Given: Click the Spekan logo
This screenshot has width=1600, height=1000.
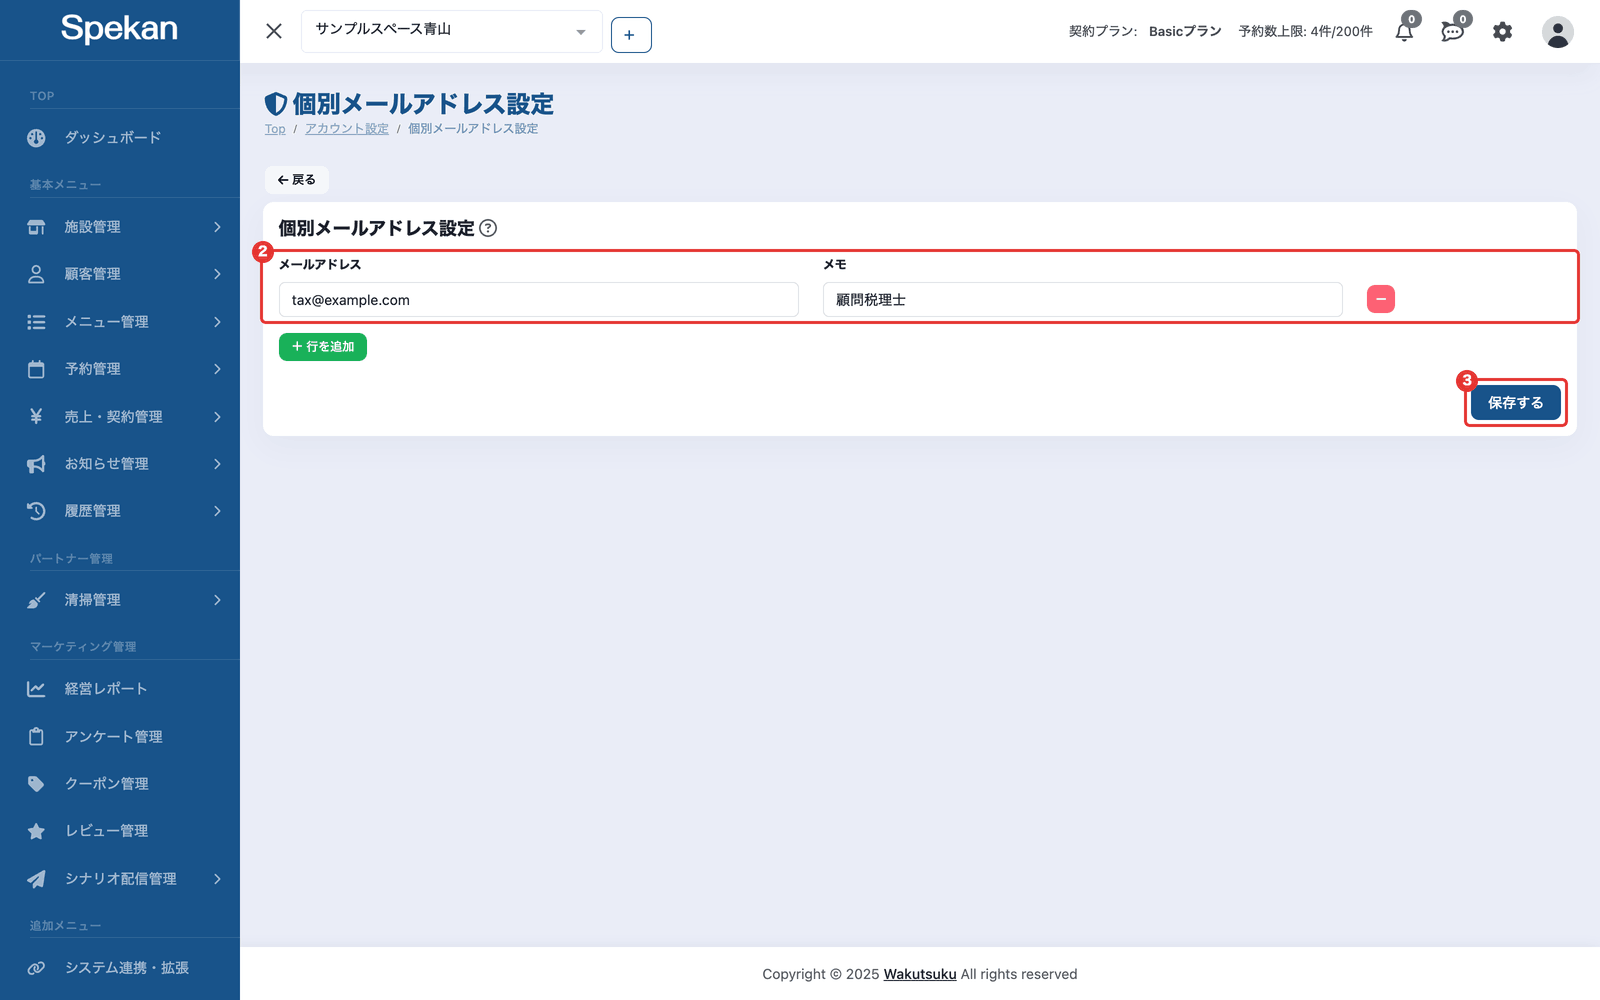Looking at the screenshot, I should click(x=119, y=29).
